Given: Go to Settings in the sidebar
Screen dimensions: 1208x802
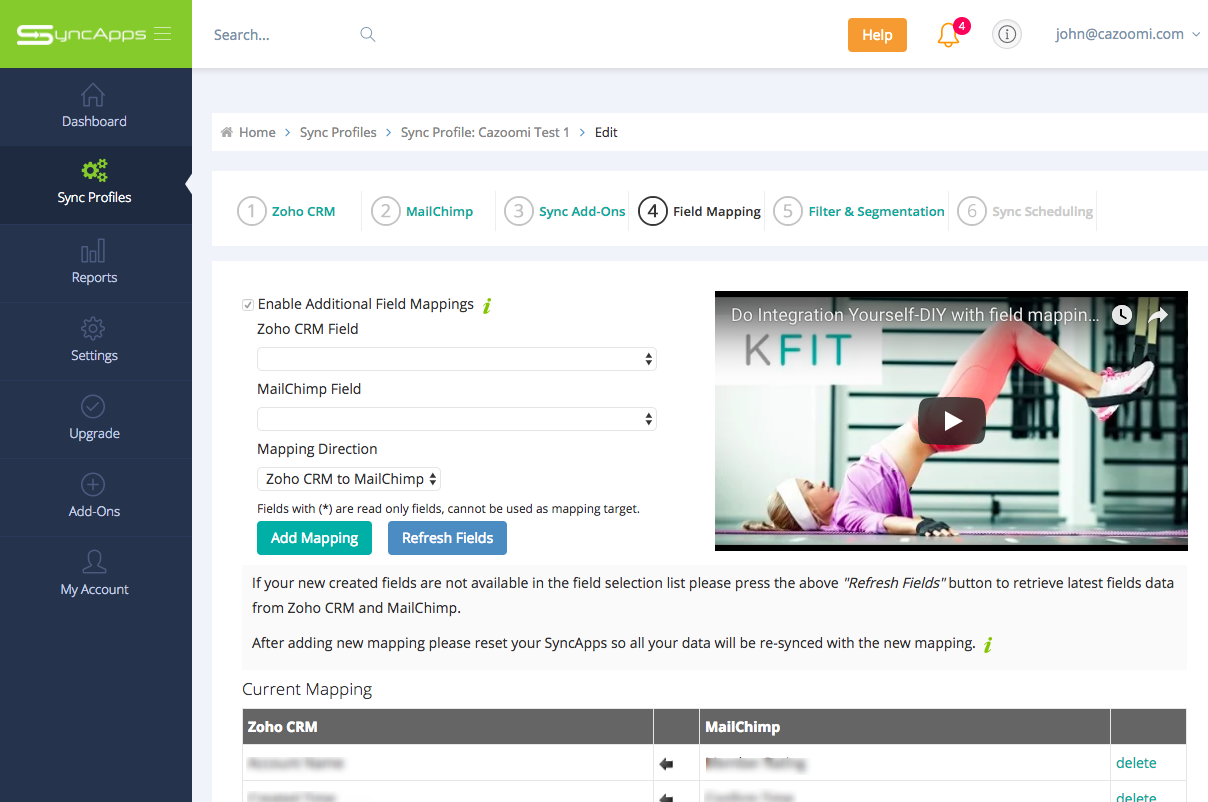Looking at the screenshot, I should [94, 340].
